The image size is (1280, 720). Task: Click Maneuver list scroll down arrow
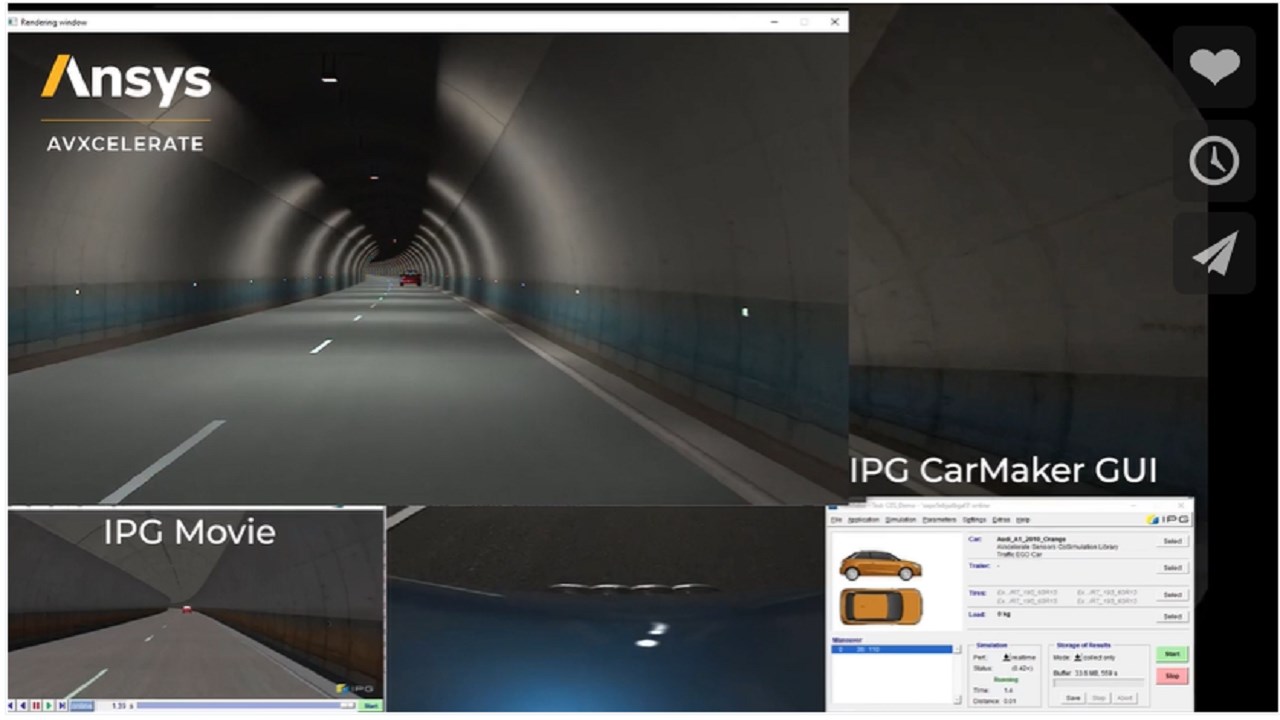coord(957,700)
